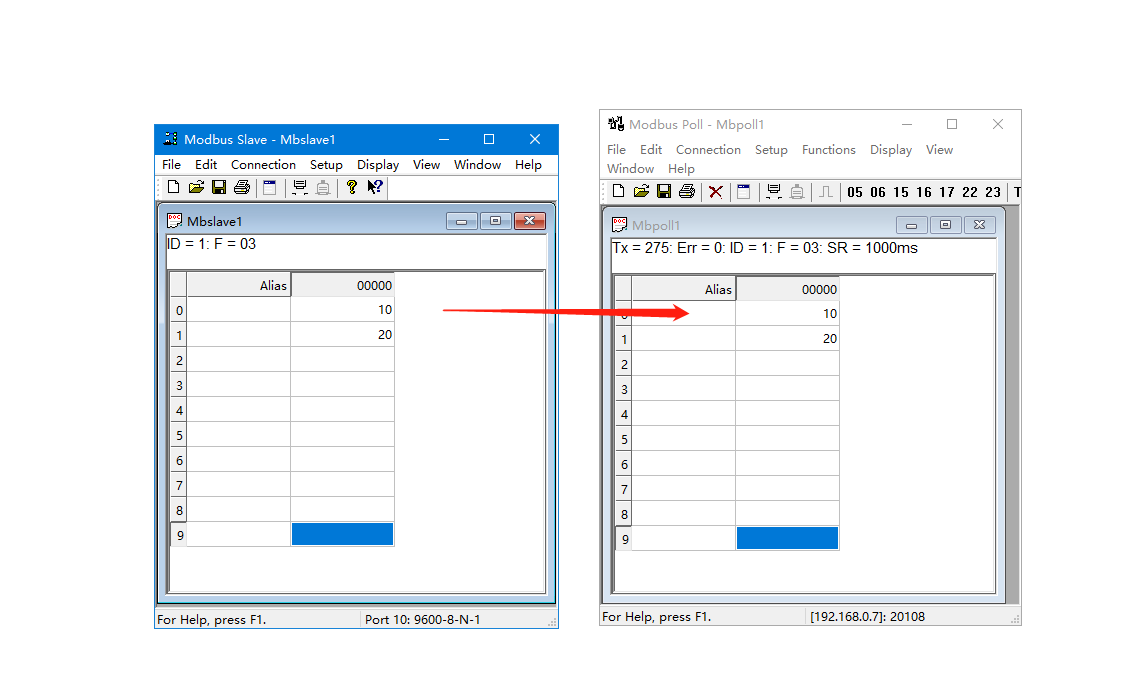Click the context help arrow icon in Modbus Slave
This screenshot has width=1140, height=679.
coord(375,187)
